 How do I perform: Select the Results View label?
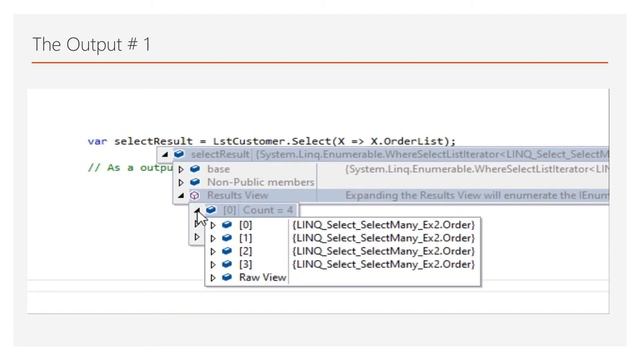pos(238,196)
